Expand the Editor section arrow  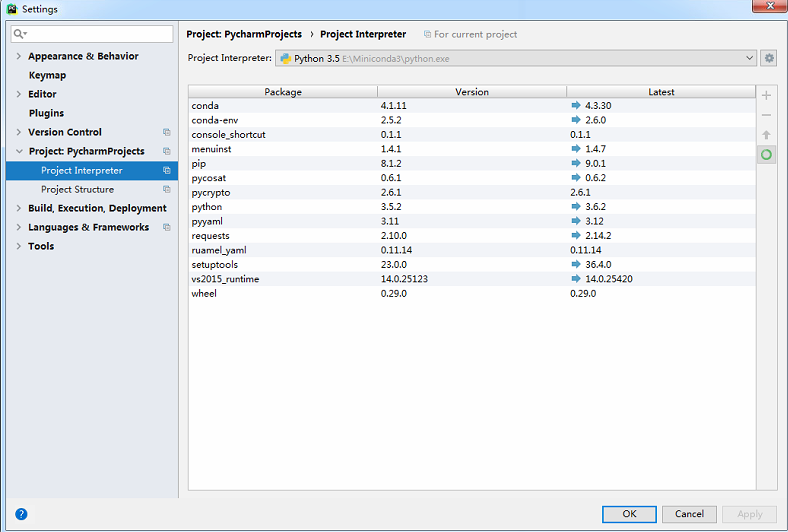19,94
